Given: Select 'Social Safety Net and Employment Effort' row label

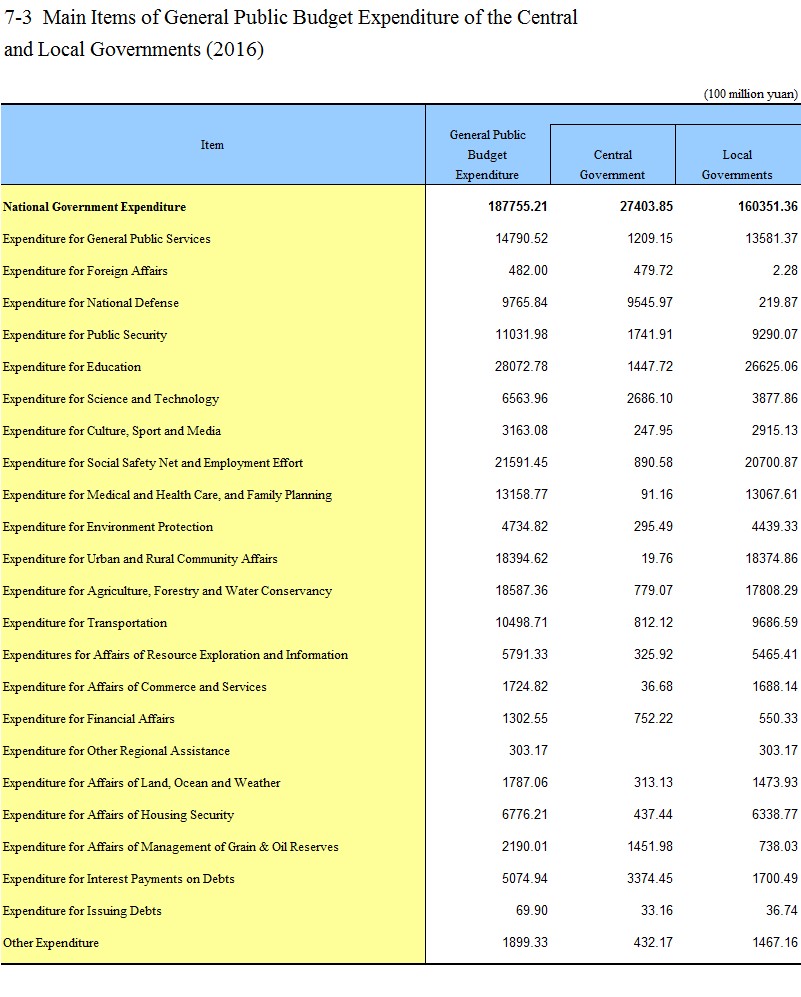Looking at the screenshot, I should tap(153, 463).
